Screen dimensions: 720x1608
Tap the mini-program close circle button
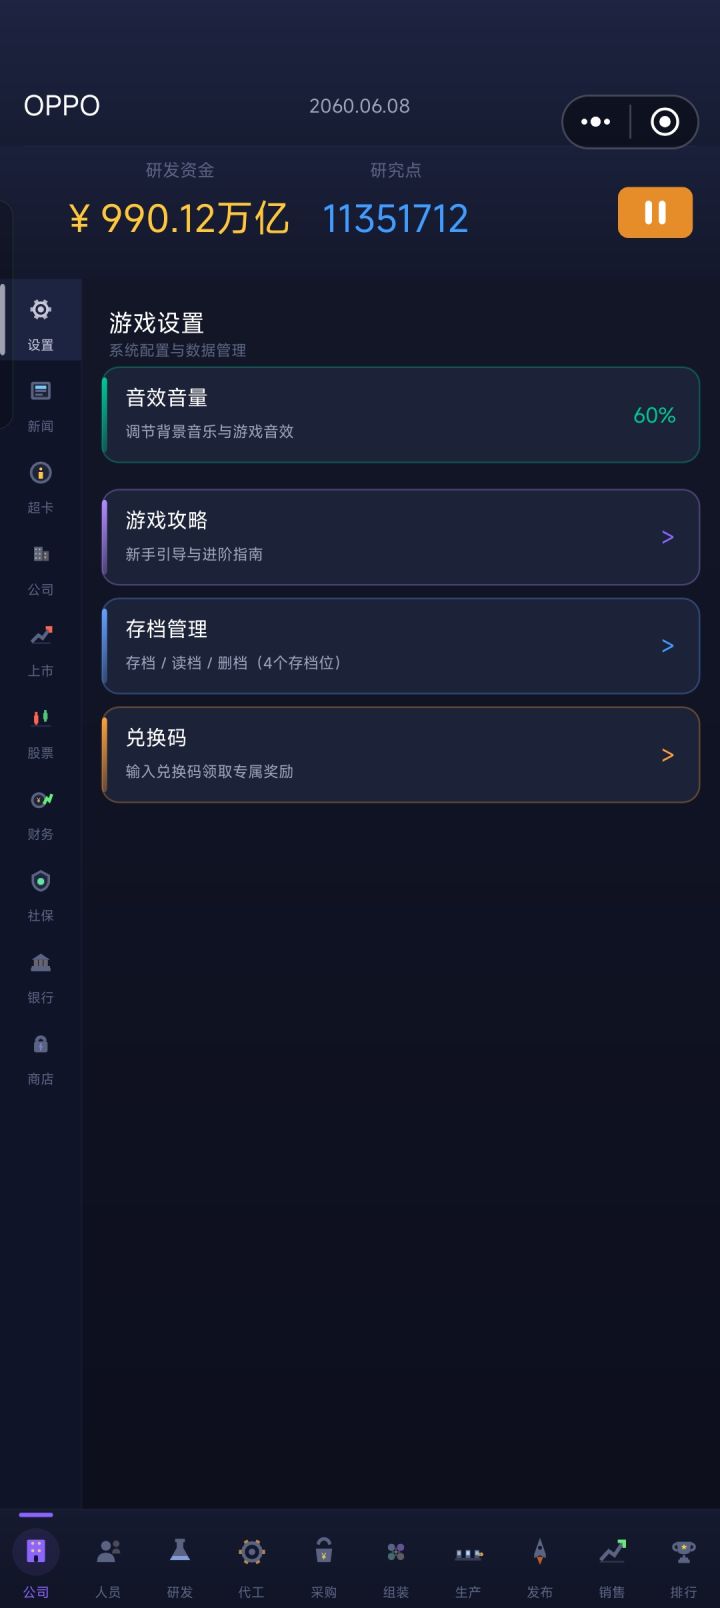click(x=665, y=122)
